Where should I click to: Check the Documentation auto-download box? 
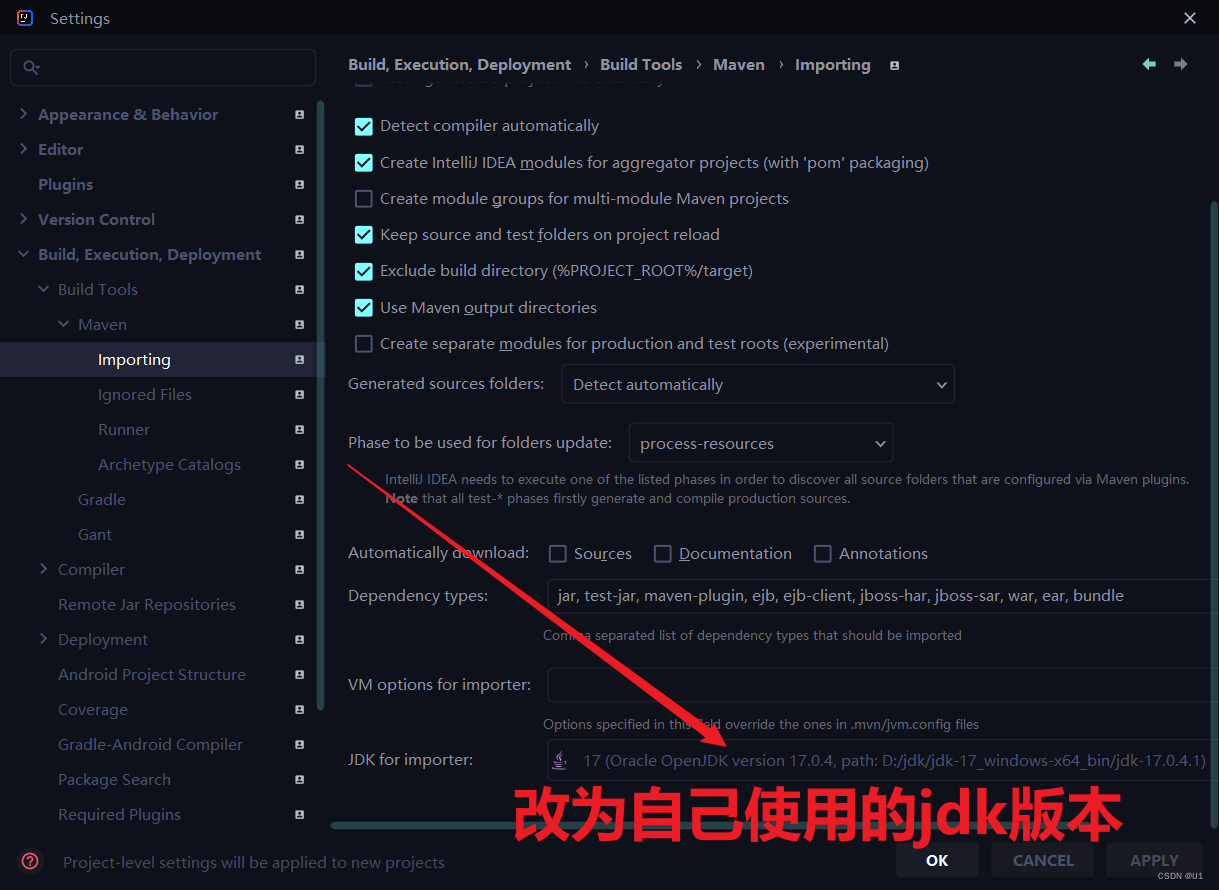pyautogui.click(x=663, y=554)
